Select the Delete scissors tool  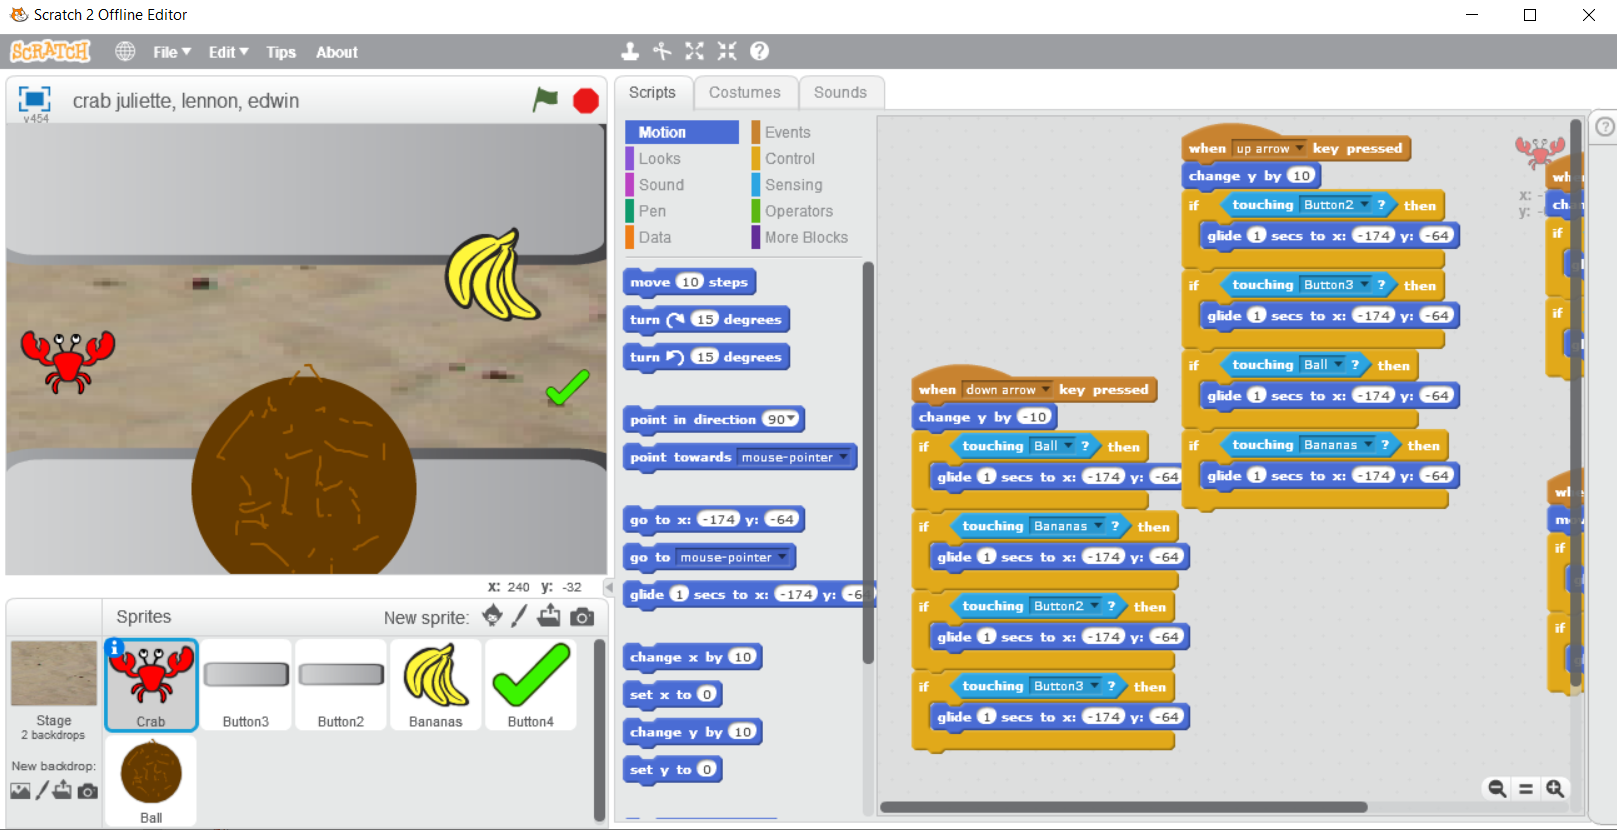(662, 51)
